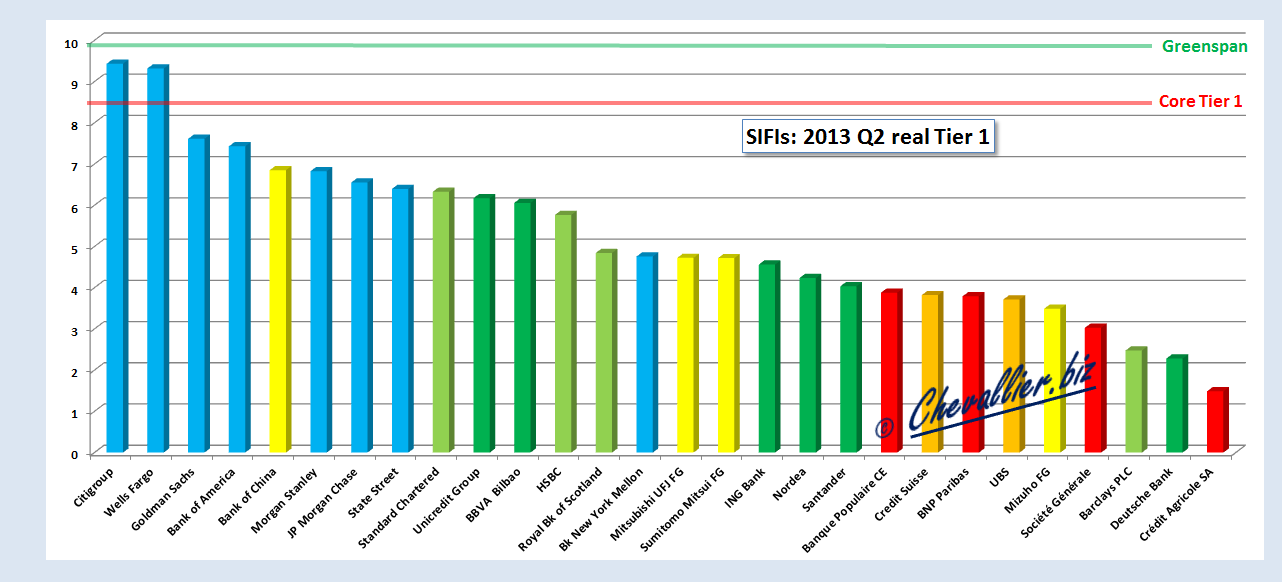
Task: Click the Santander bar
Action: pyautogui.click(x=851, y=369)
